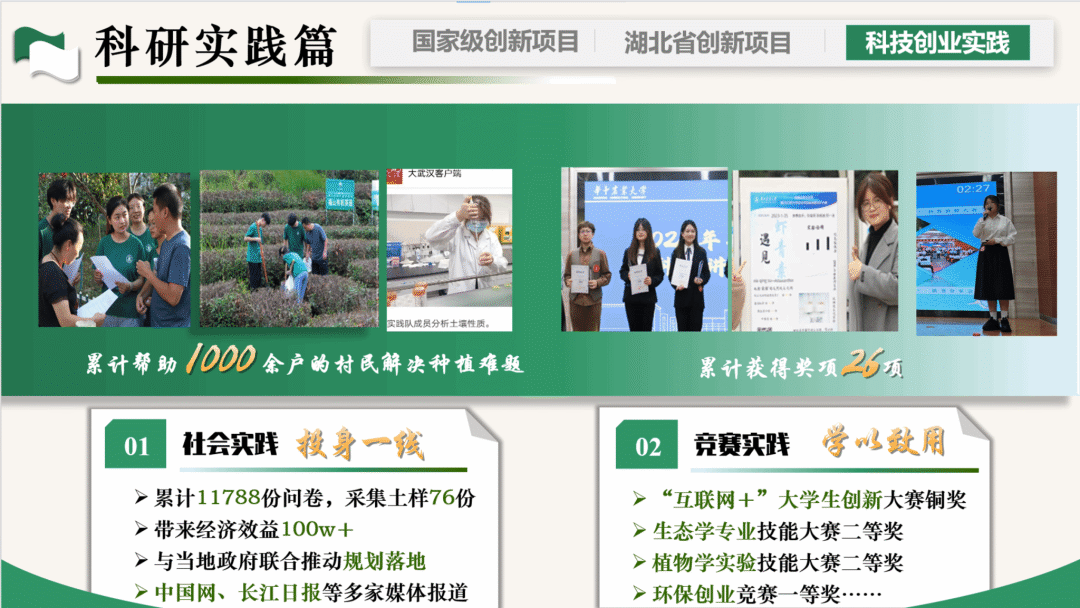Click the orange 投身一线 calligraphy text
The height and width of the screenshot is (608, 1080).
pos(360,445)
